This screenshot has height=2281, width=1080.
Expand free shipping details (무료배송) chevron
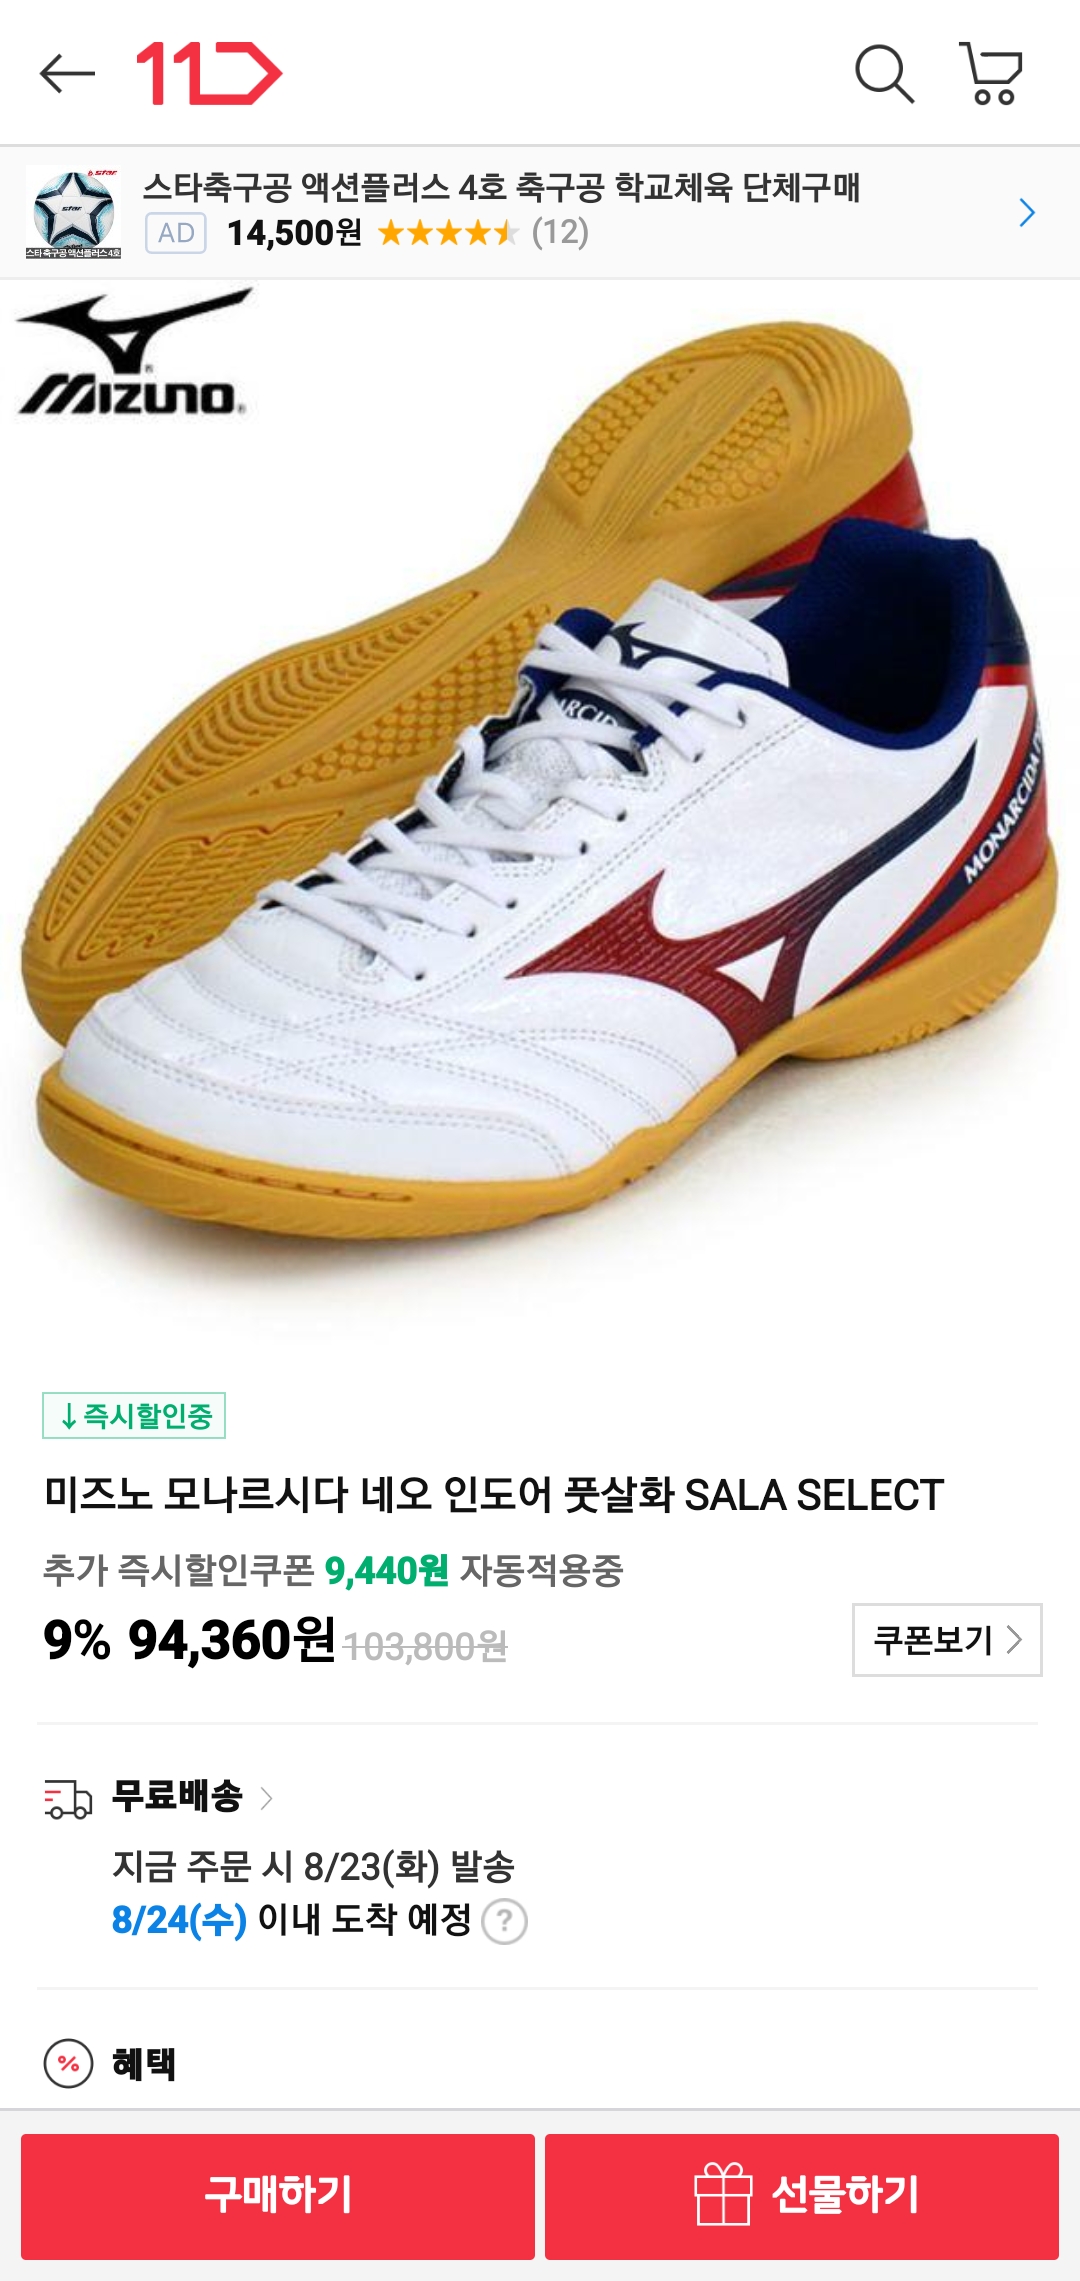pyautogui.click(x=266, y=1798)
